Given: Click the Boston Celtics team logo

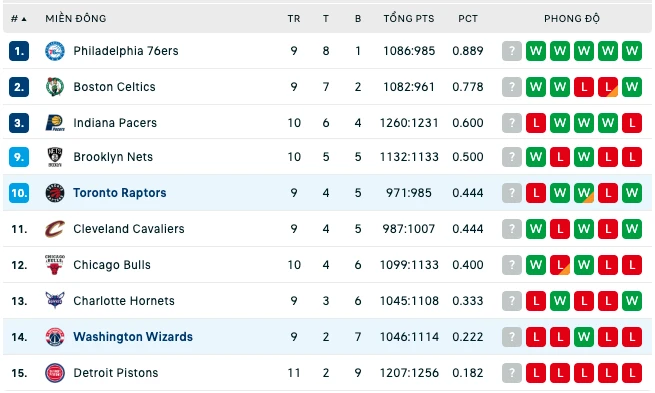Looking at the screenshot, I should coord(55,87).
